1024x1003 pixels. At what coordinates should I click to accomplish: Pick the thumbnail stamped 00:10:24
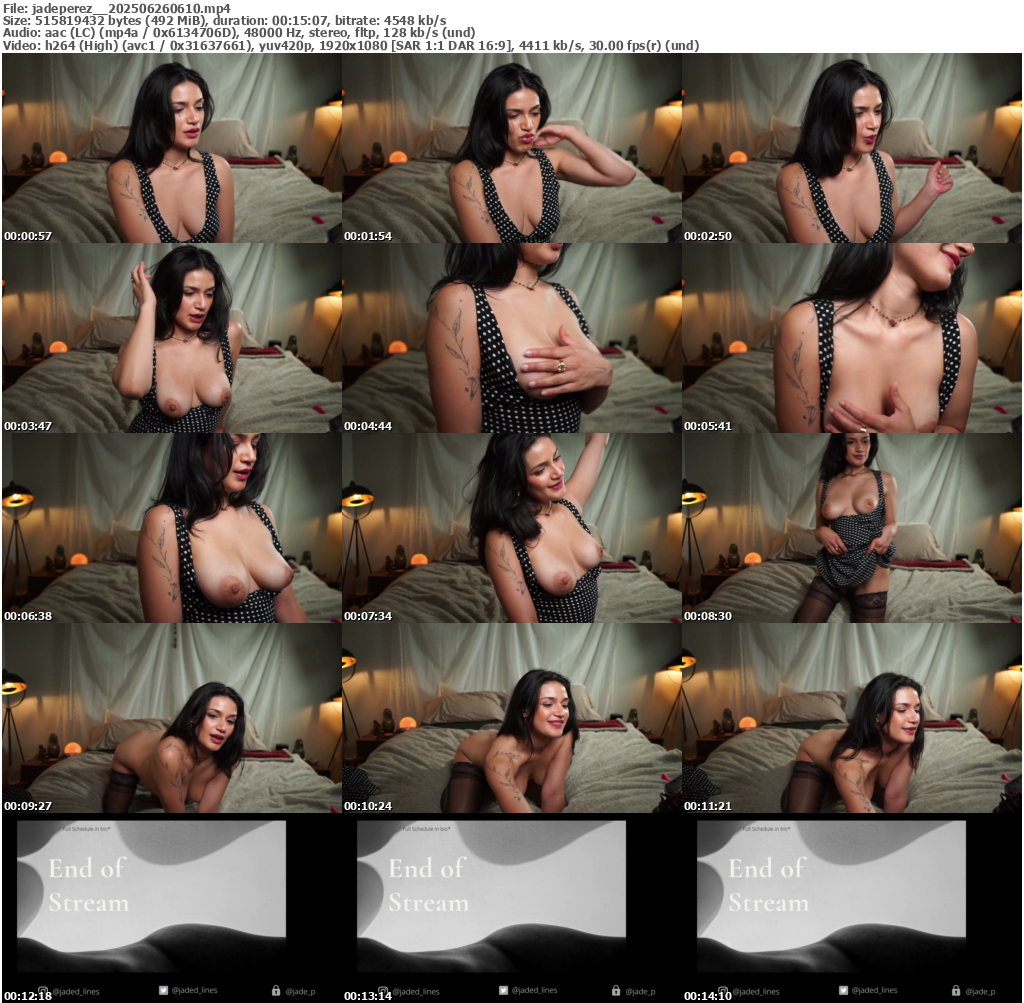click(x=512, y=718)
